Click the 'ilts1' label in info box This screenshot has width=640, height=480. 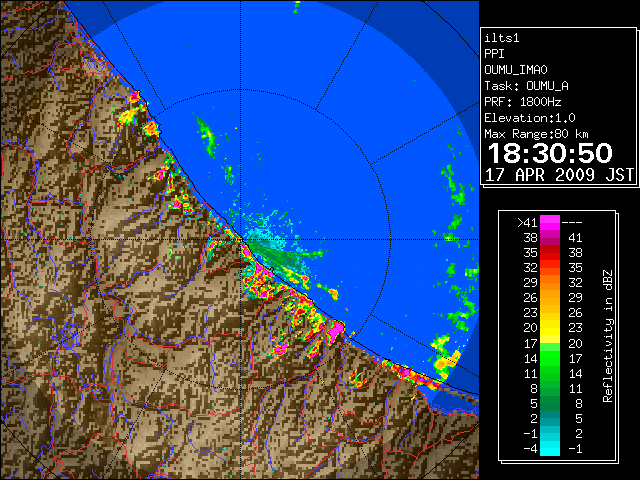tap(502, 38)
